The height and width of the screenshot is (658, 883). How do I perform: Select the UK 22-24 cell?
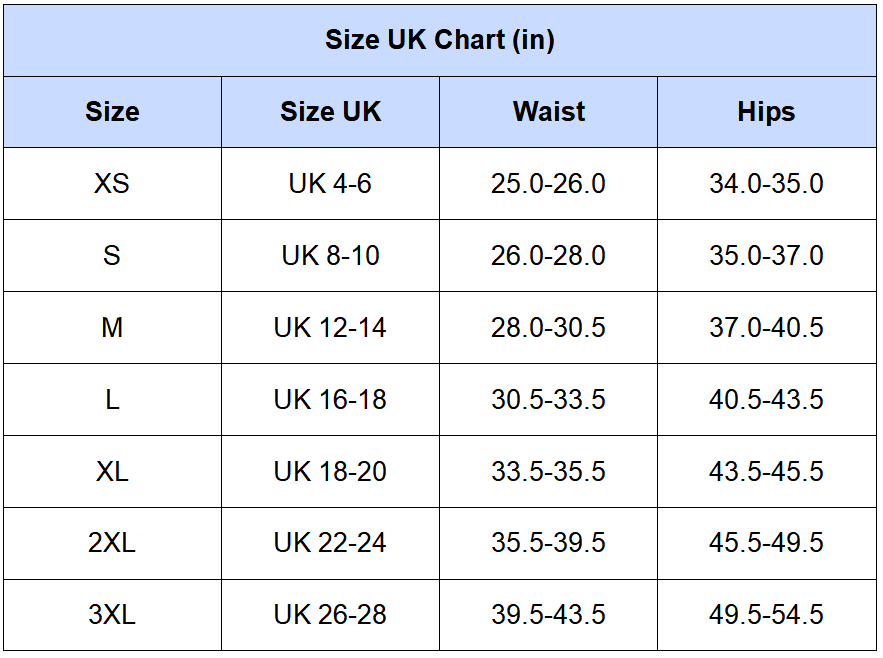tap(331, 543)
